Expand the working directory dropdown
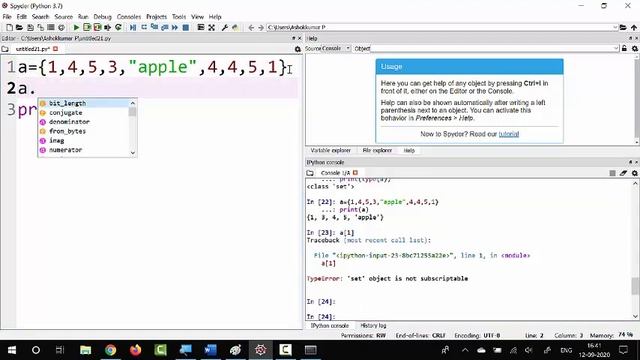The height and width of the screenshot is (360, 640). tap(615, 27)
